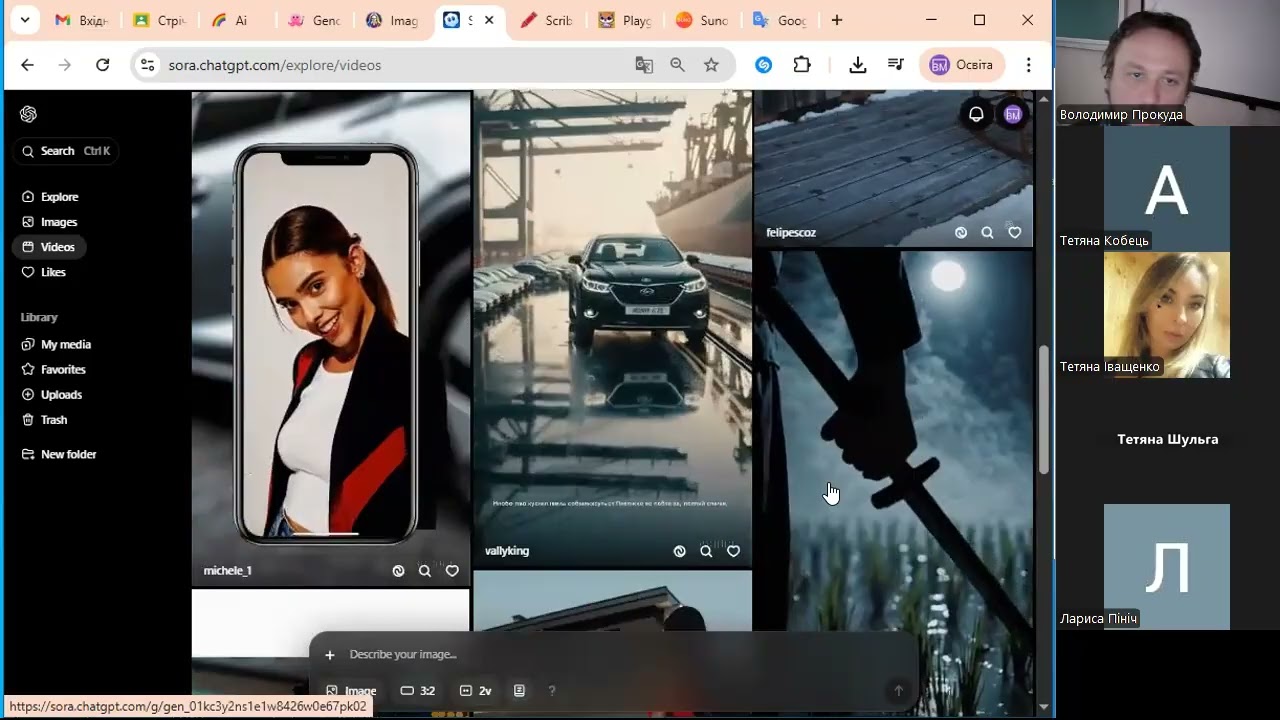Like the vallyking video with heart icon
The width and height of the screenshot is (1280, 720).
point(733,551)
